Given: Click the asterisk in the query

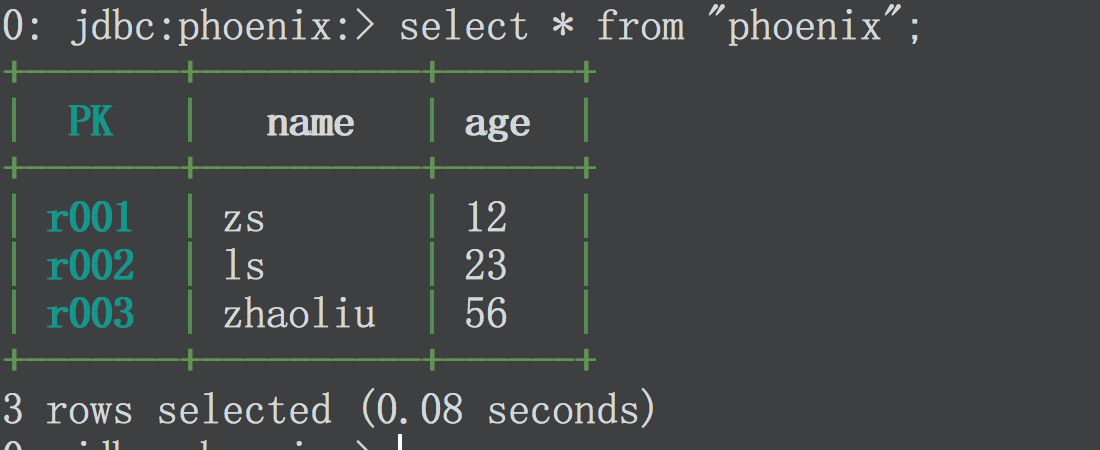Looking at the screenshot, I should click(x=563, y=27).
